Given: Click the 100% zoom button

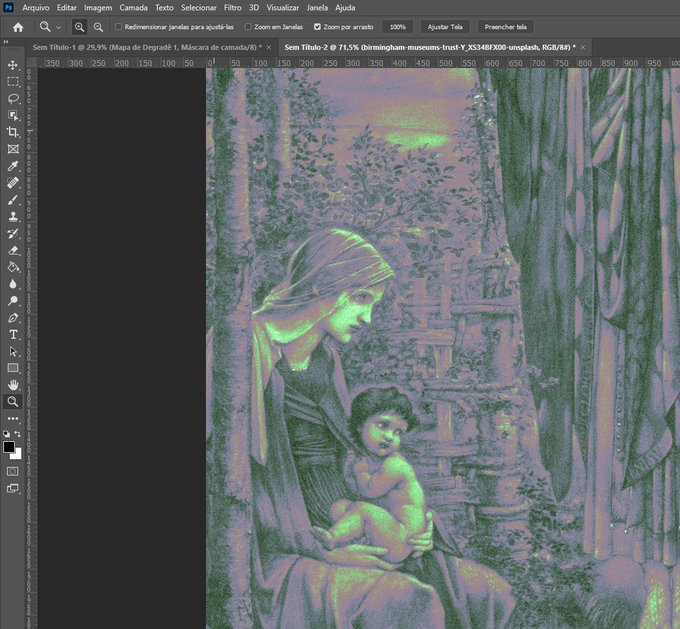Looking at the screenshot, I should pos(398,27).
